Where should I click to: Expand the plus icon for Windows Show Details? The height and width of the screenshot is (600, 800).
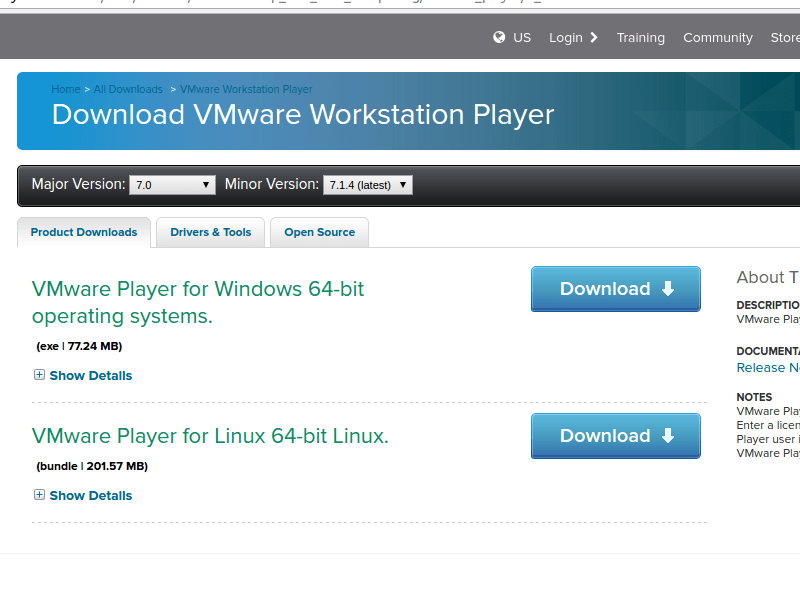point(39,375)
